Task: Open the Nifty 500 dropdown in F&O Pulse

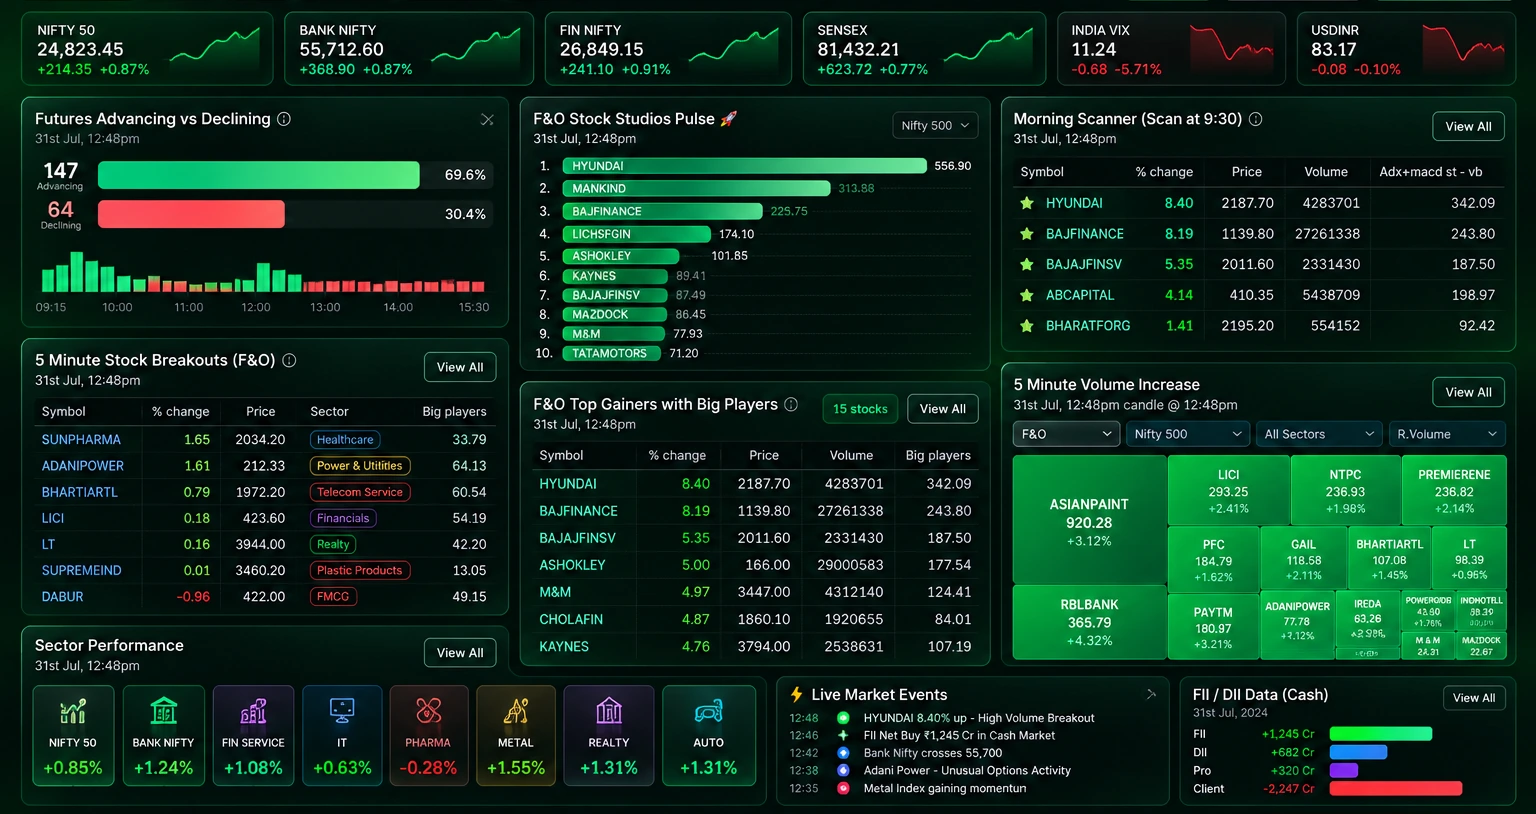Action: [935, 126]
